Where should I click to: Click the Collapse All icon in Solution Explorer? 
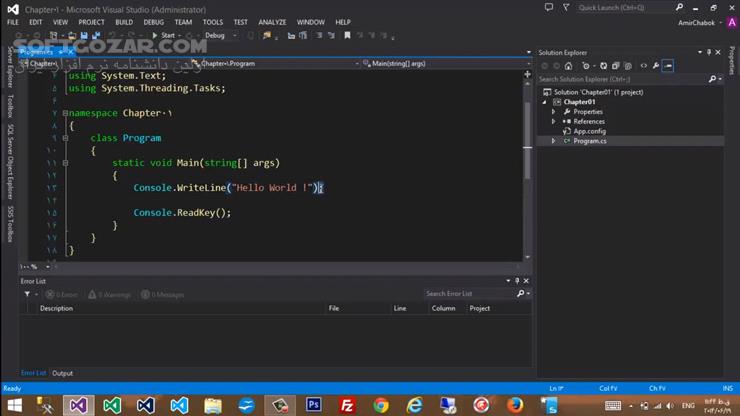(x=615, y=66)
